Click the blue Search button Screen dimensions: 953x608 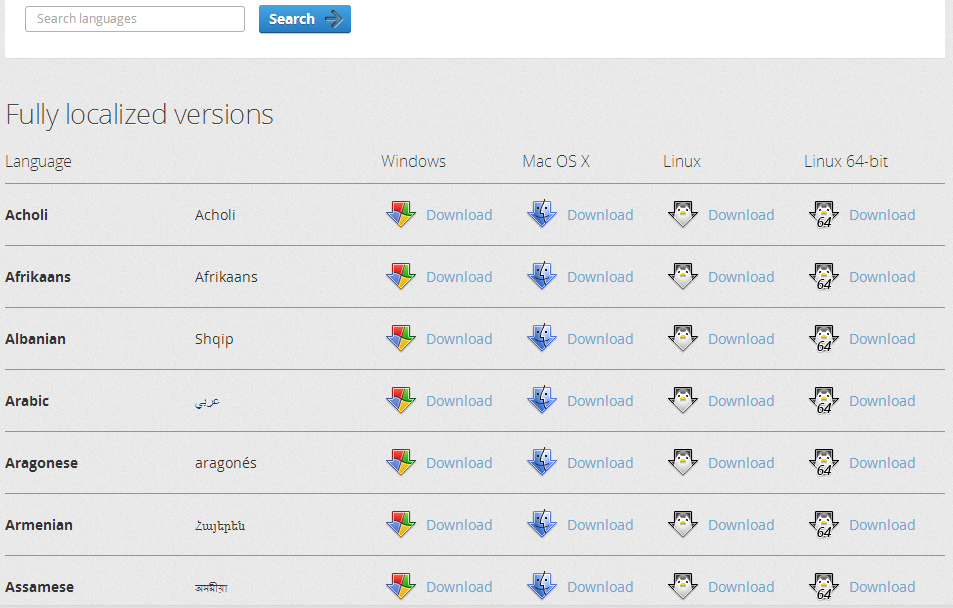[x=304, y=19]
